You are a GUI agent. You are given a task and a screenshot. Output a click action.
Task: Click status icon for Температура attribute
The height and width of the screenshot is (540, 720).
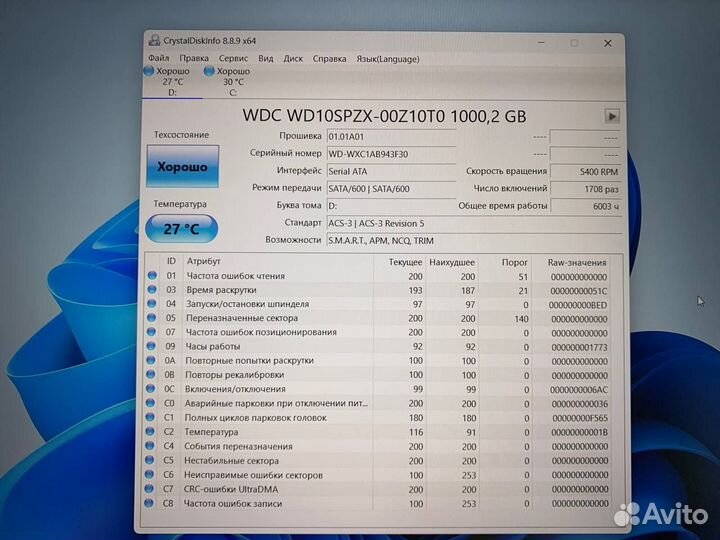pos(150,431)
